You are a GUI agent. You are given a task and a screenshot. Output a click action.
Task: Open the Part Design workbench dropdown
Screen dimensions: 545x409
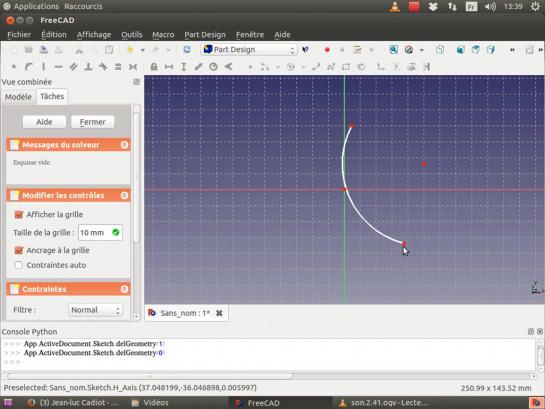tap(249, 50)
